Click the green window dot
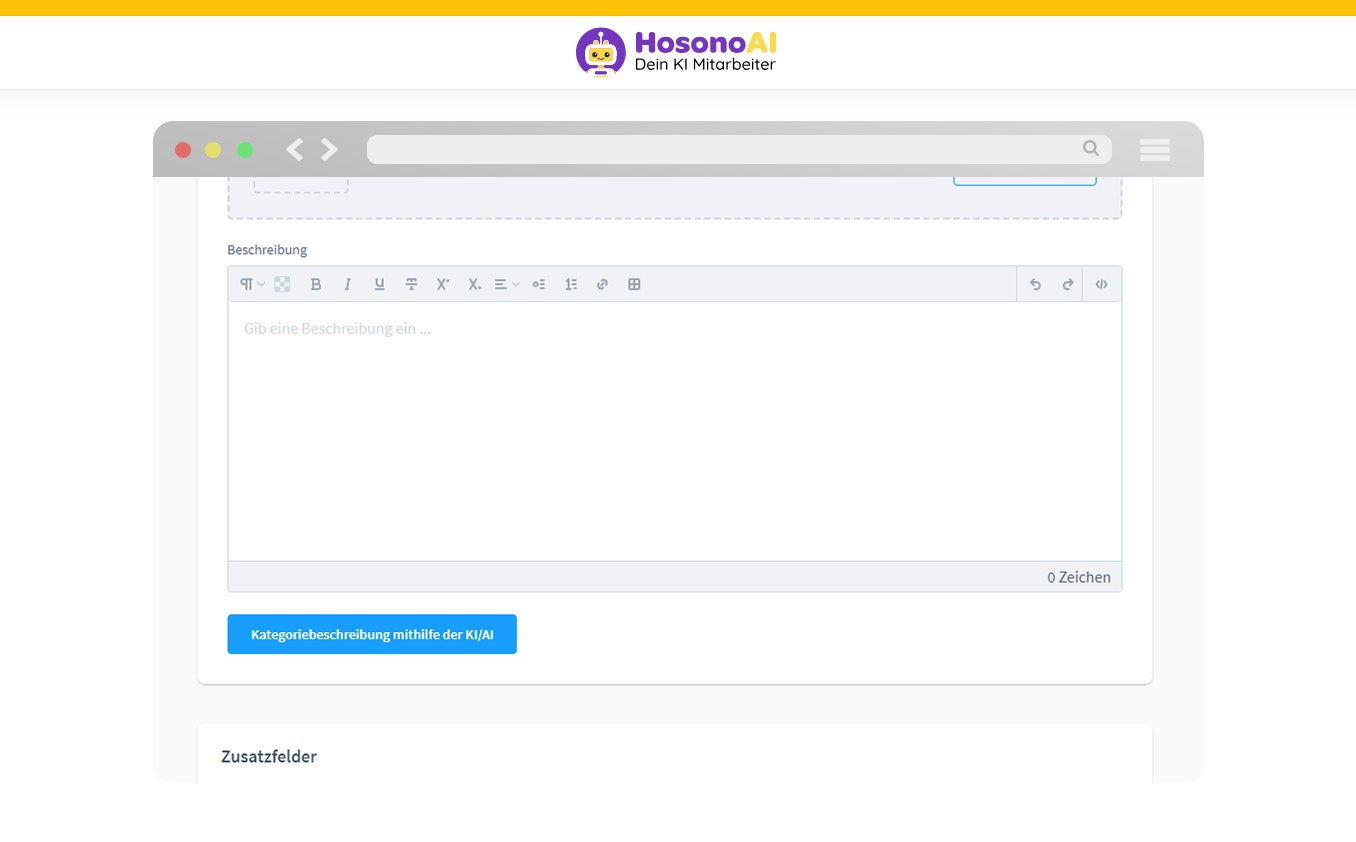1356x842 pixels. (245, 150)
